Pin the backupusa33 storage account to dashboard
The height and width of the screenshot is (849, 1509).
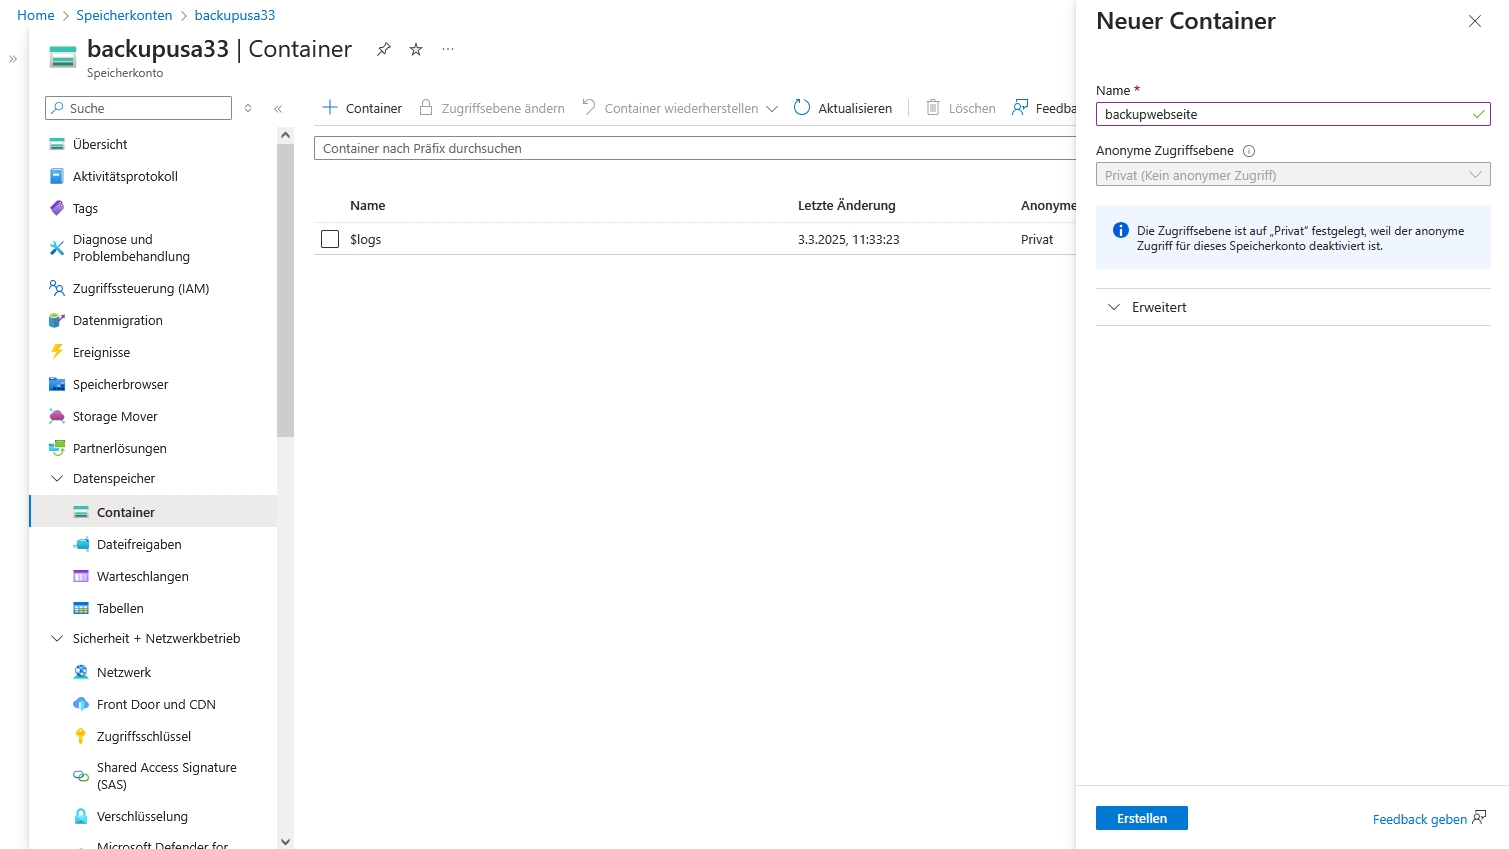pyautogui.click(x=383, y=49)
